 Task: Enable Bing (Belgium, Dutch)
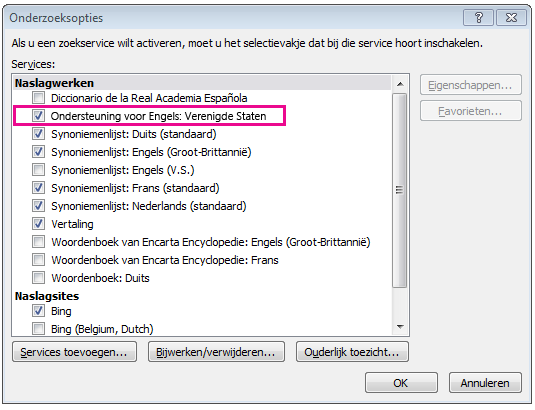pos(38,329)
